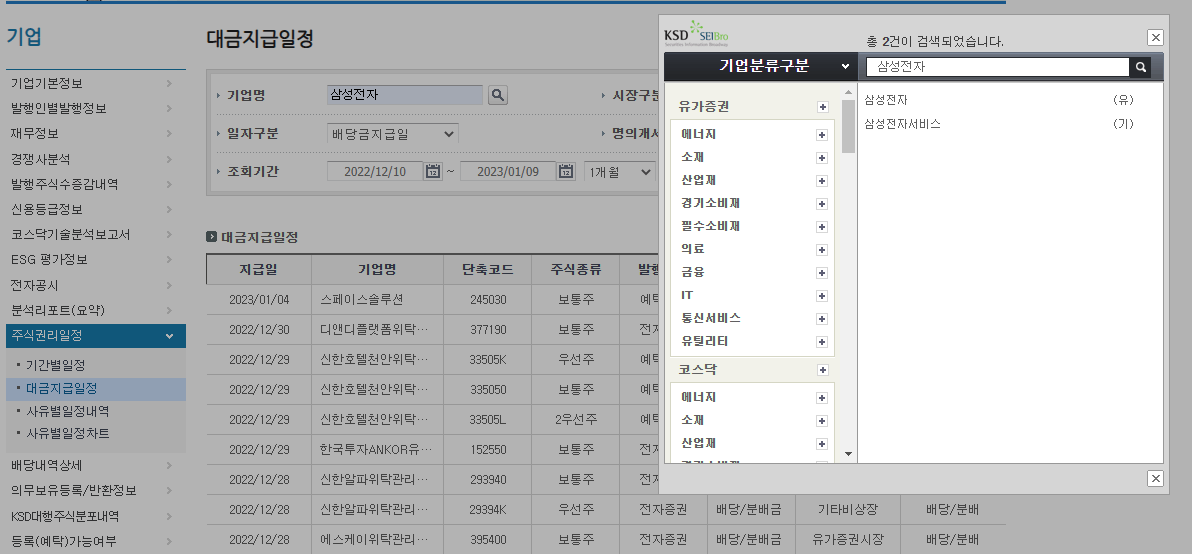Open calendar for end date 2023/01/09
Screen dimensions: 1192x558
click(566, 171)
